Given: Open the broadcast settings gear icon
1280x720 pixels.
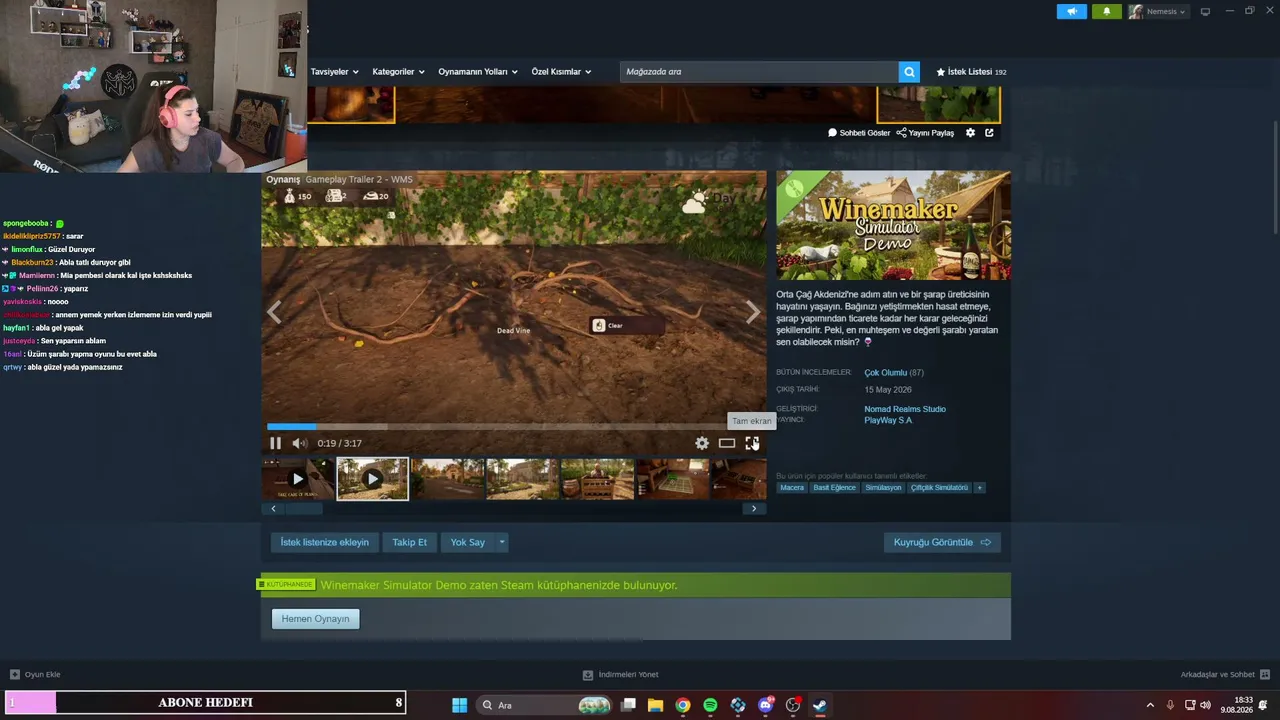Looking at the screenshot, I should tap(970, 133).
